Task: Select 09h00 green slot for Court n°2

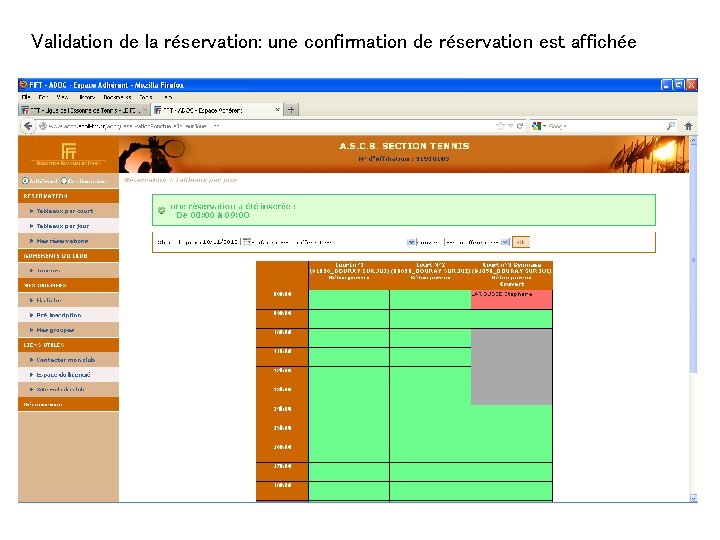Action: click(430, 319)
